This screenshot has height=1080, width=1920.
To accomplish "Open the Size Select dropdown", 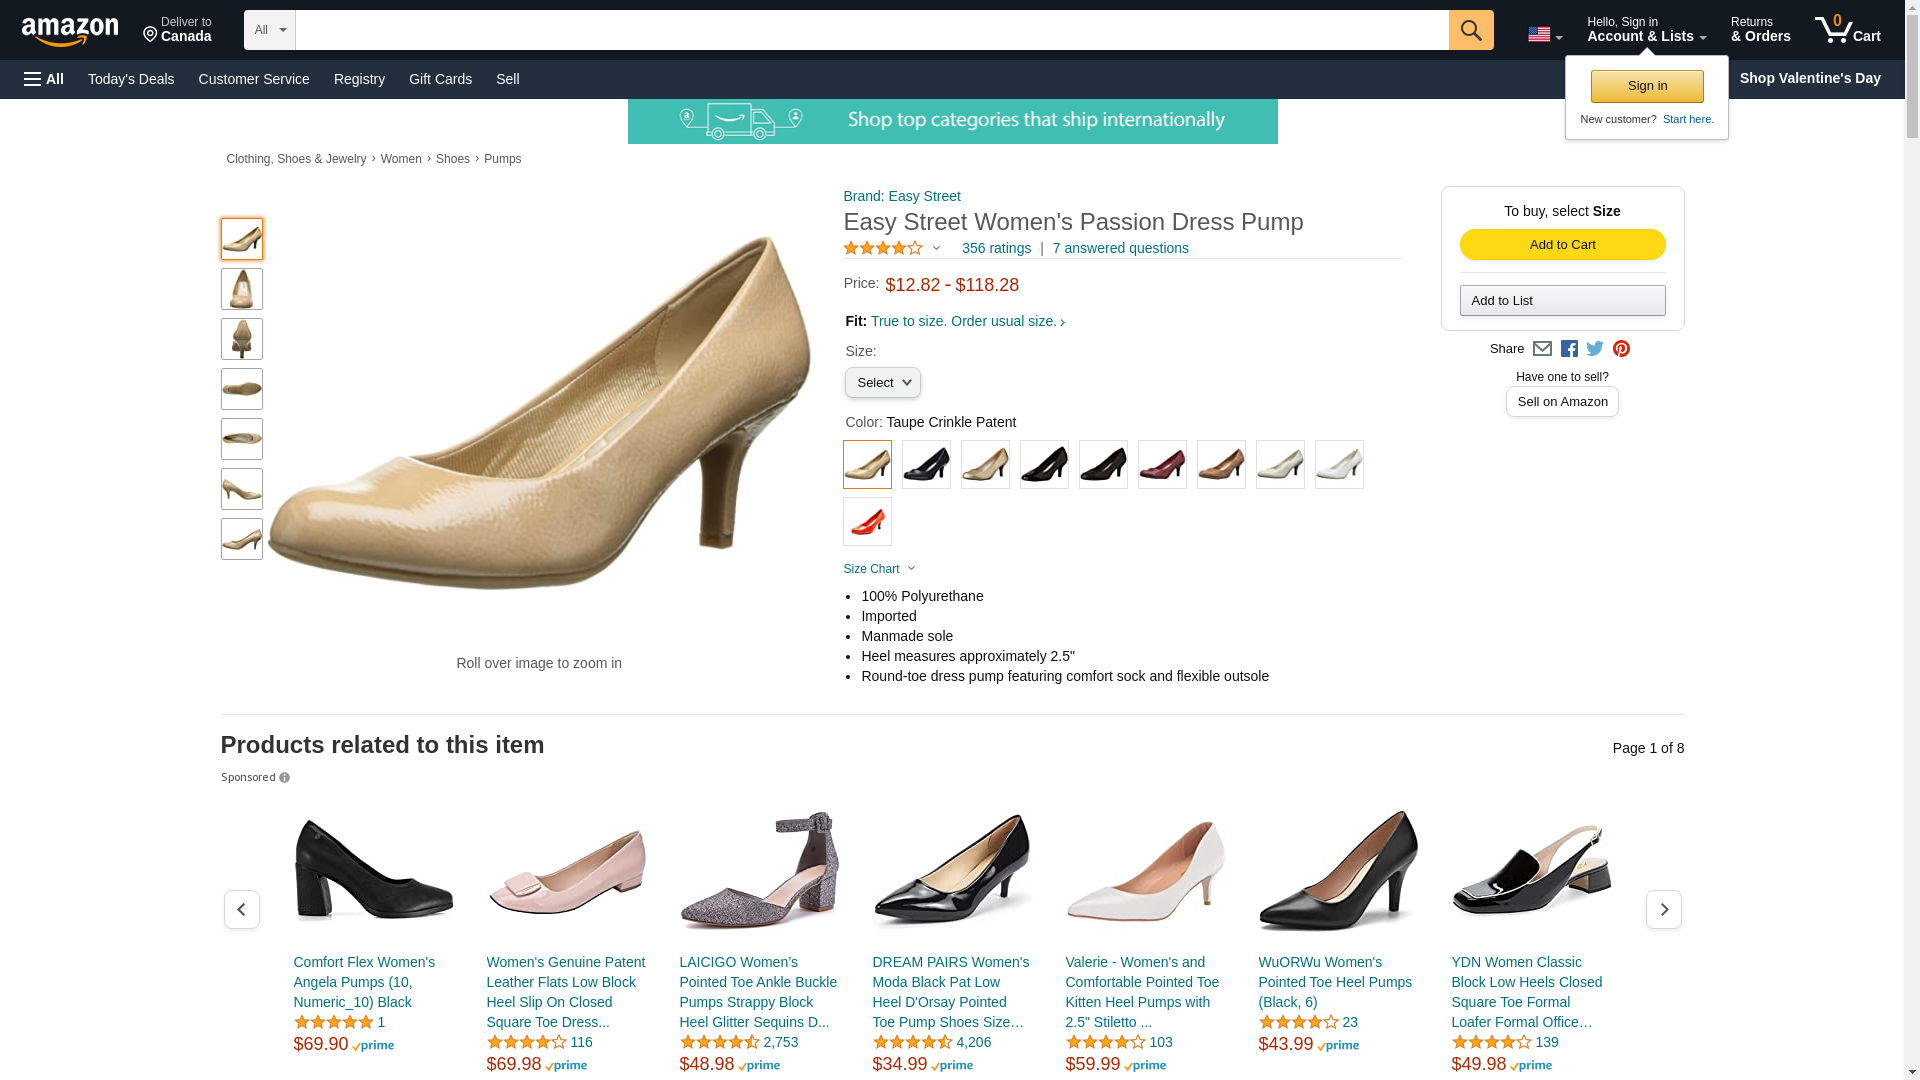I will [x=882, y=383].
